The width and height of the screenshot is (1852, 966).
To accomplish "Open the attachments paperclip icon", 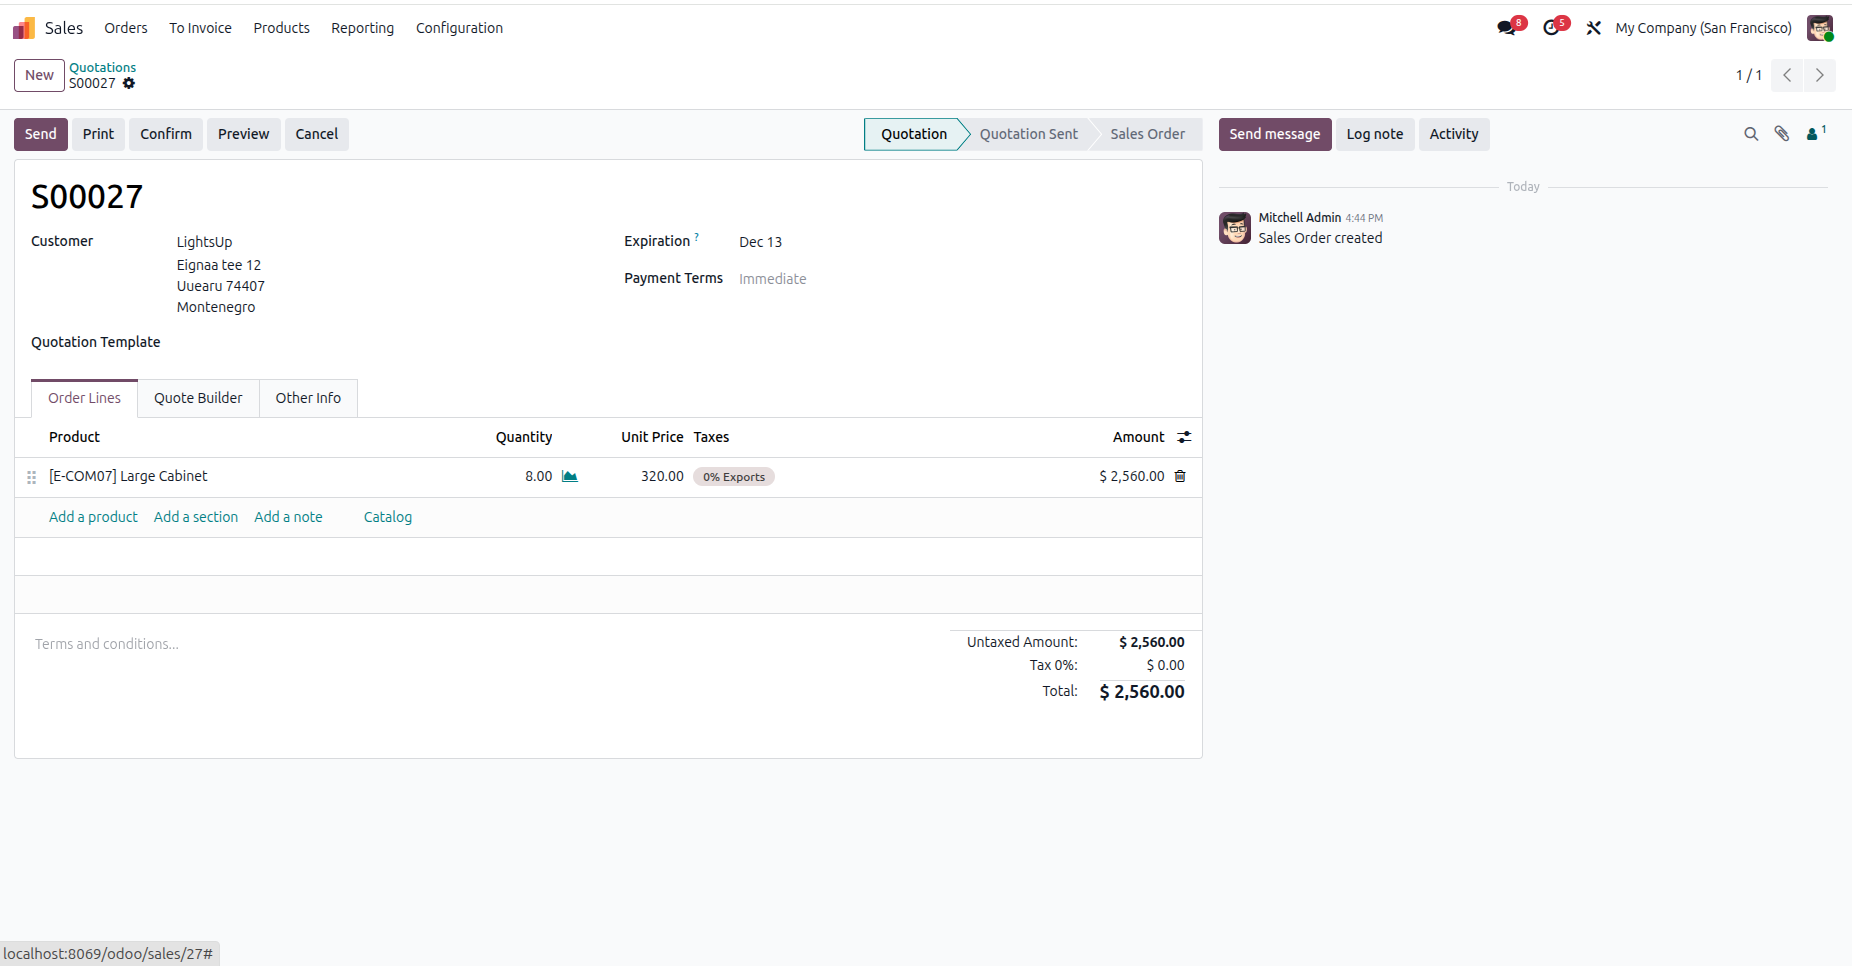I will 1782,134.
